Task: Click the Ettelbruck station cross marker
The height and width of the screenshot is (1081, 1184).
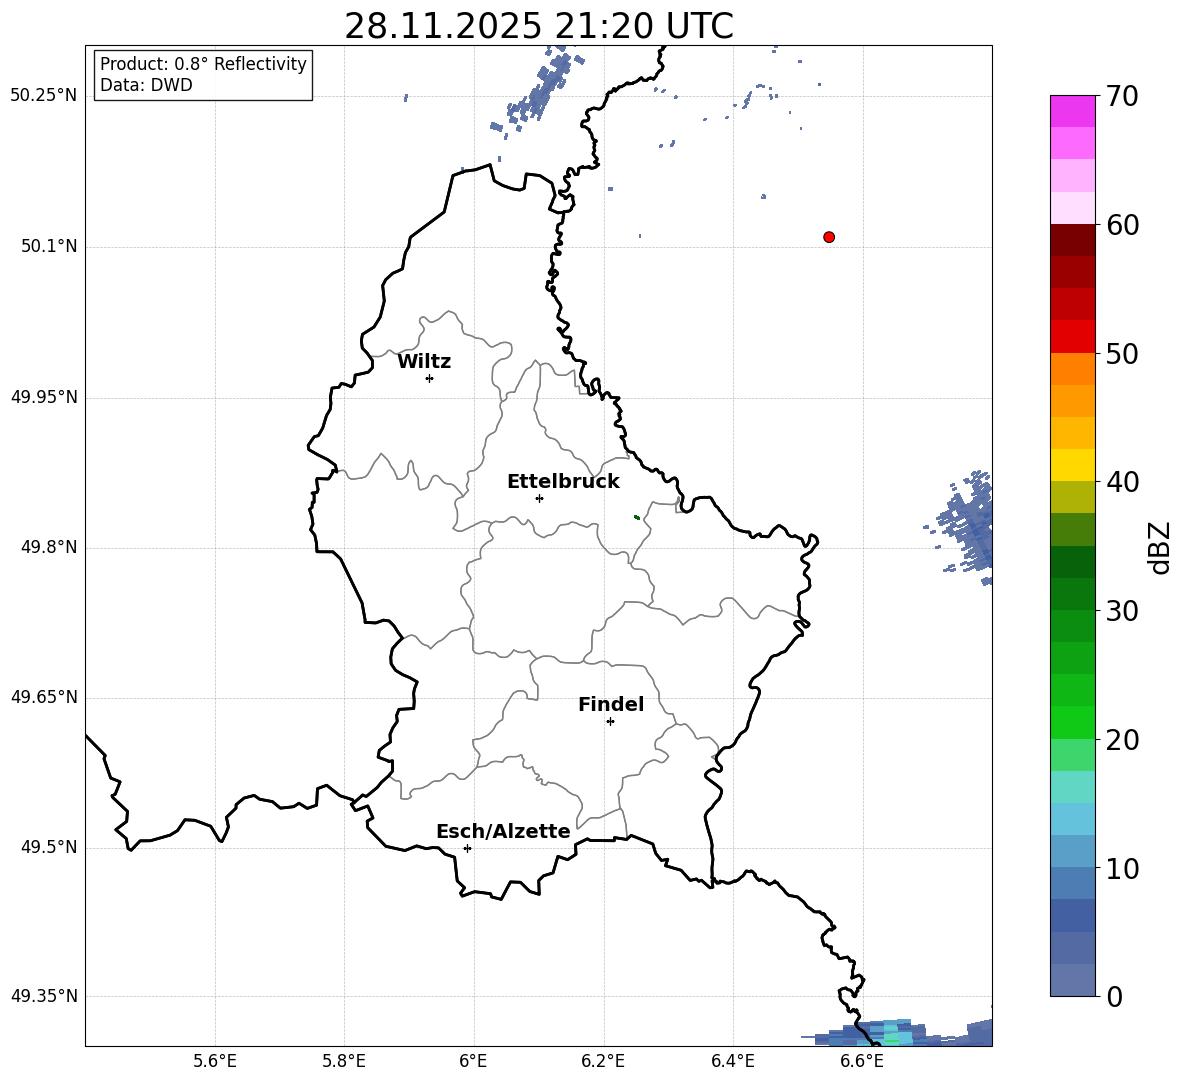Action: coord(539,498)
